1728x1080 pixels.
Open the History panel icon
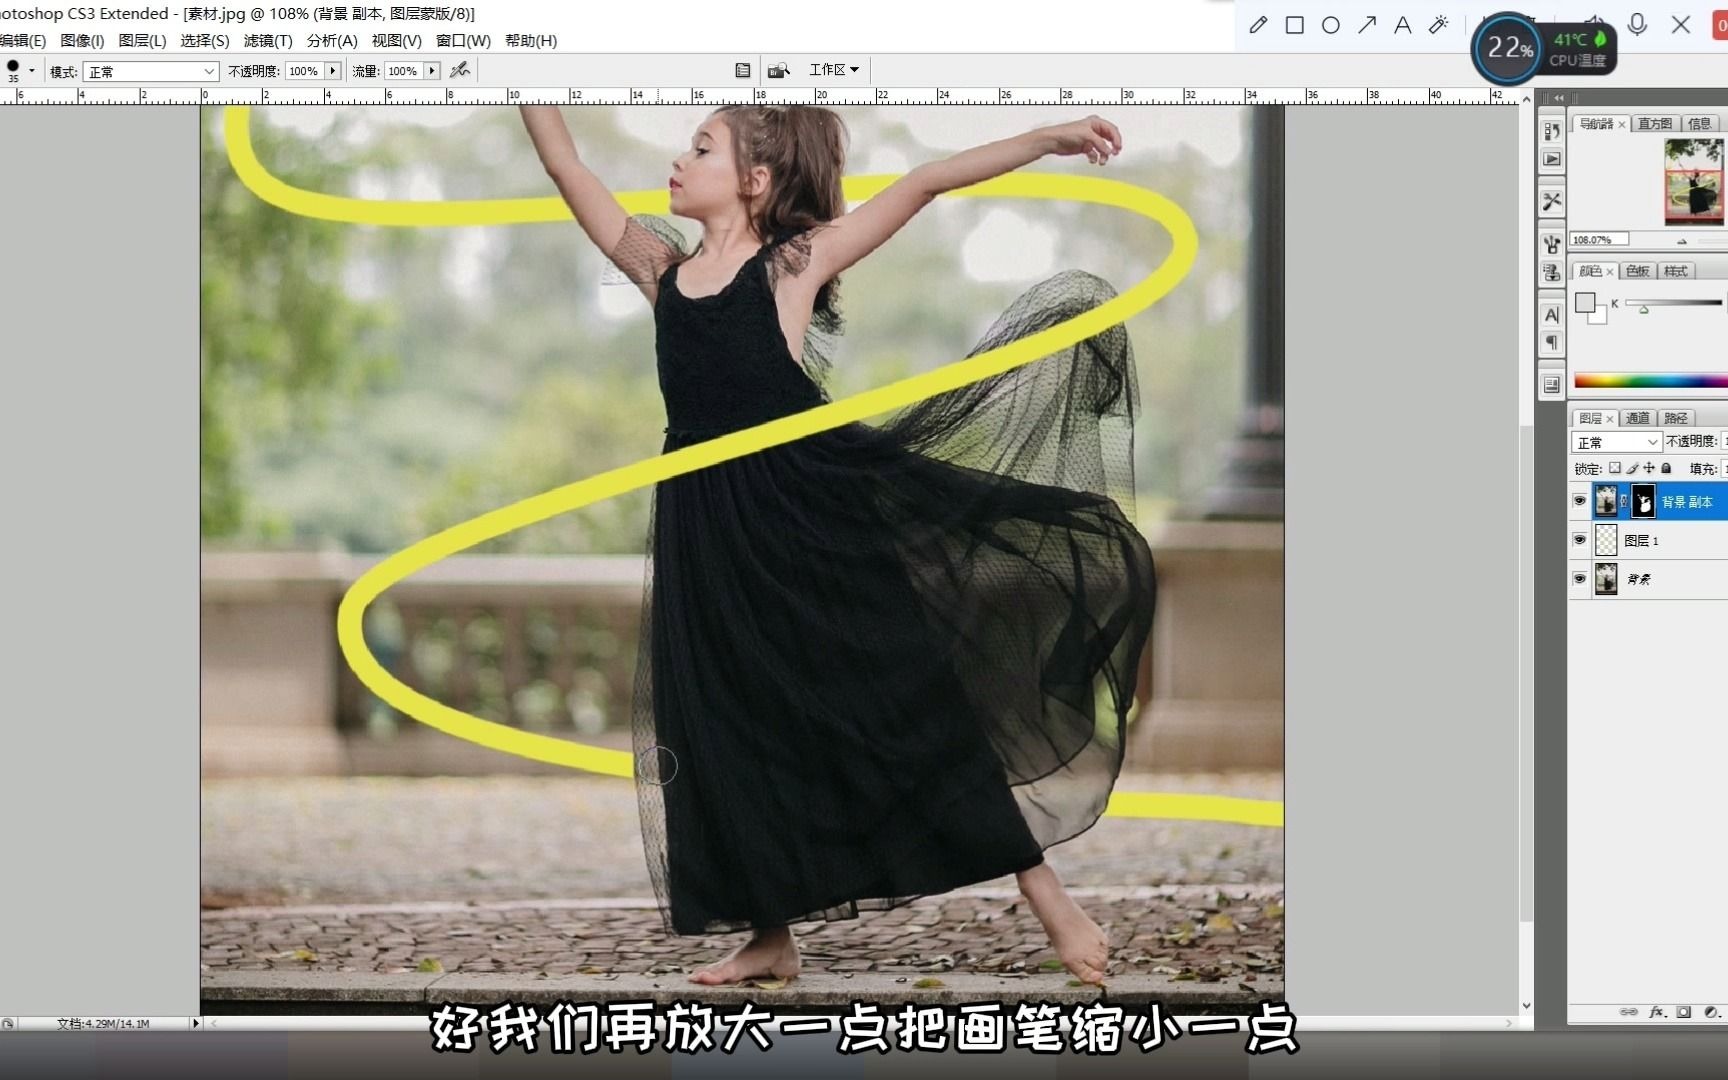[1552, 131]
